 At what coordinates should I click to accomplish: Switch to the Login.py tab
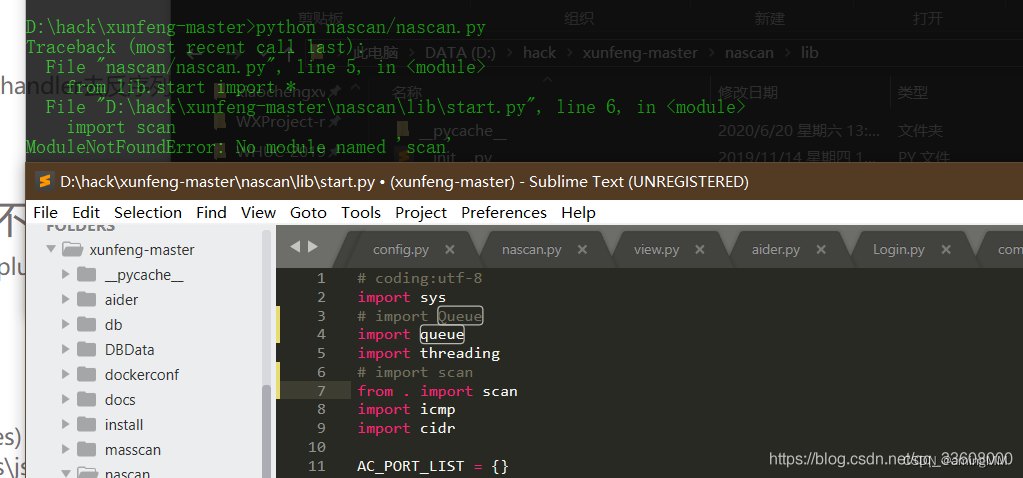click(898, 250)
